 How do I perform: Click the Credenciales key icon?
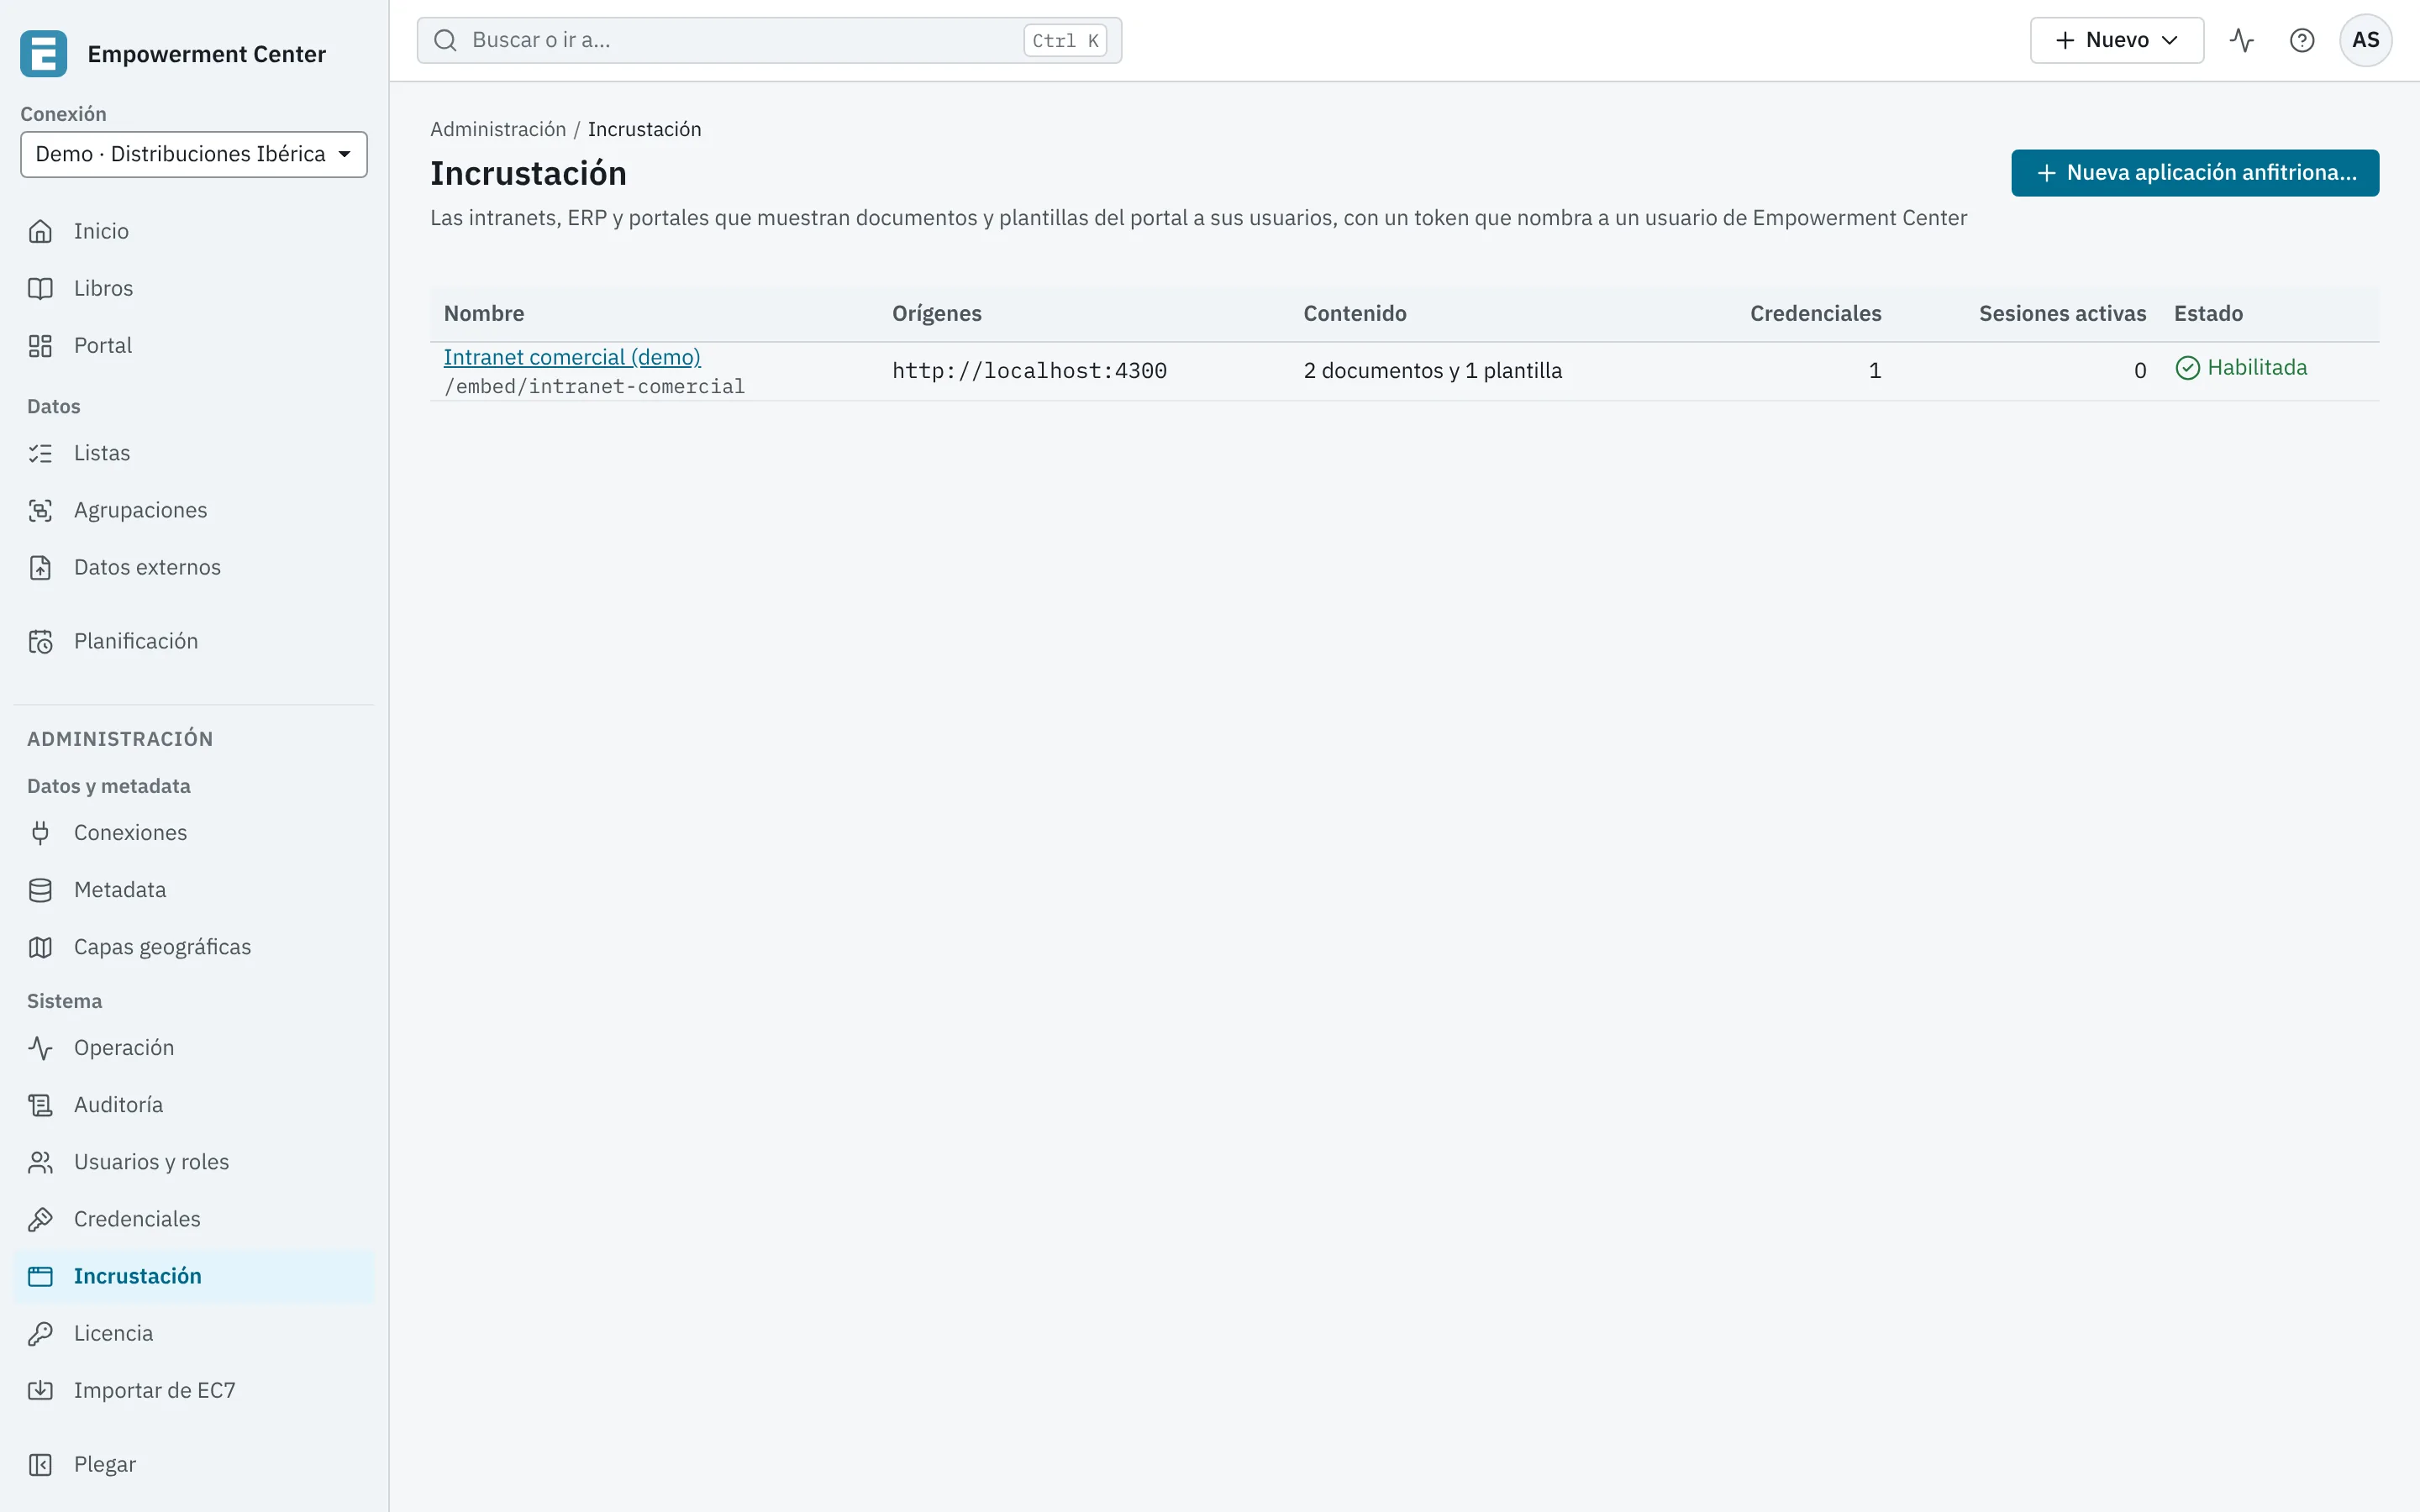[x=40, y=1219]
